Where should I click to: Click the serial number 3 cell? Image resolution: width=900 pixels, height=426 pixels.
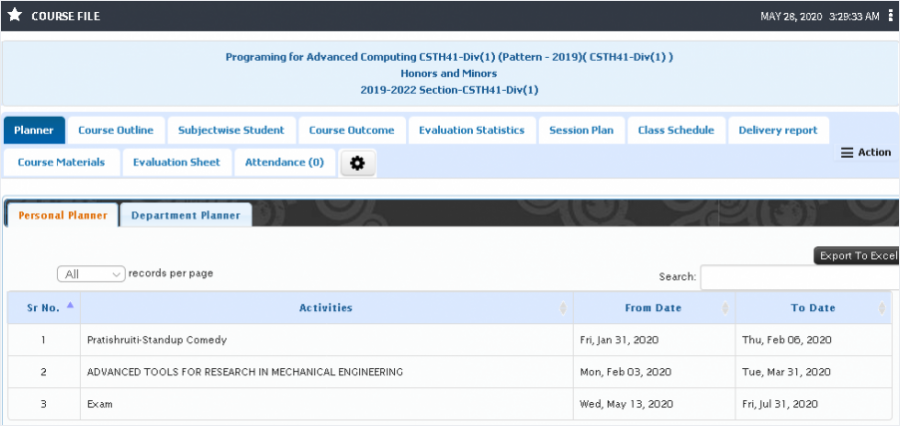coord(44,404)
